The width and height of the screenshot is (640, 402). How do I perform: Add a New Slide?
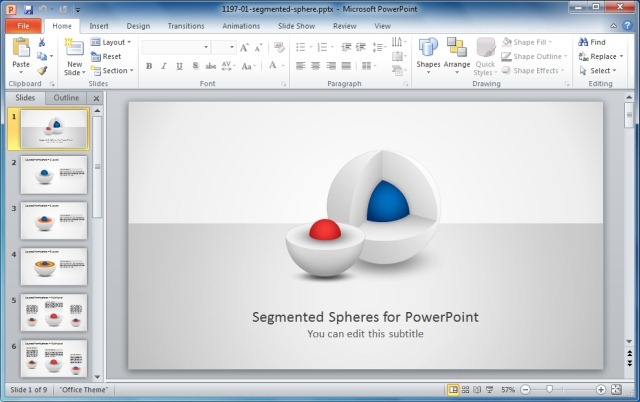(74, 57)
